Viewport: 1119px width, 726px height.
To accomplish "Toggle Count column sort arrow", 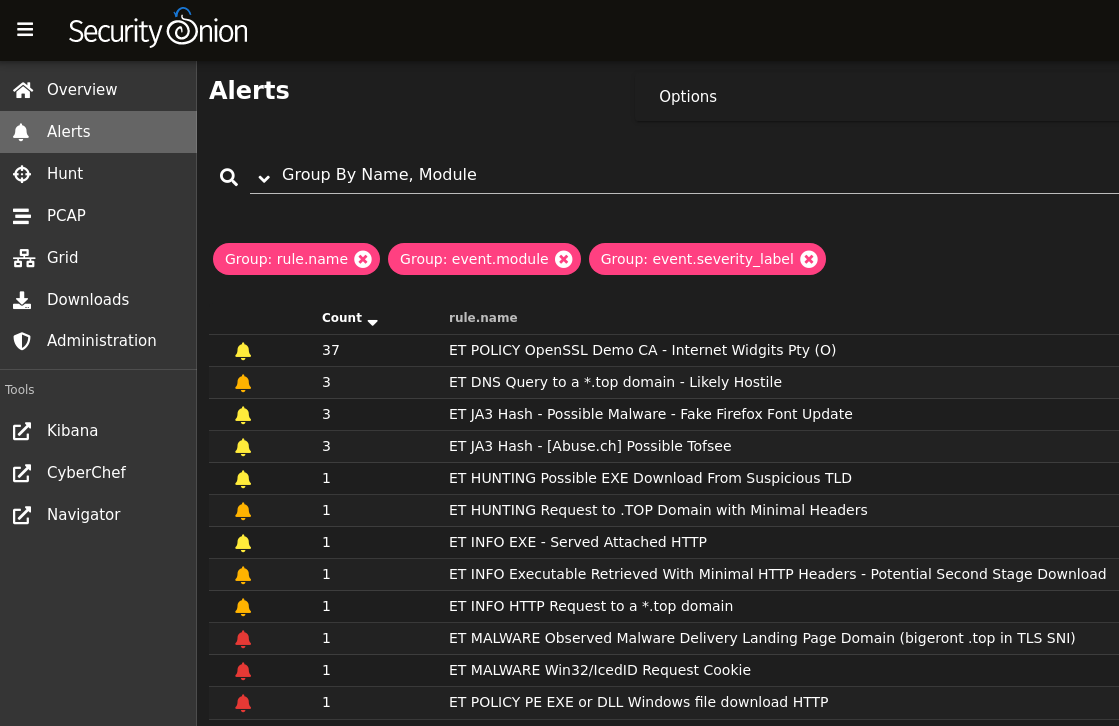I will point(373,322).
